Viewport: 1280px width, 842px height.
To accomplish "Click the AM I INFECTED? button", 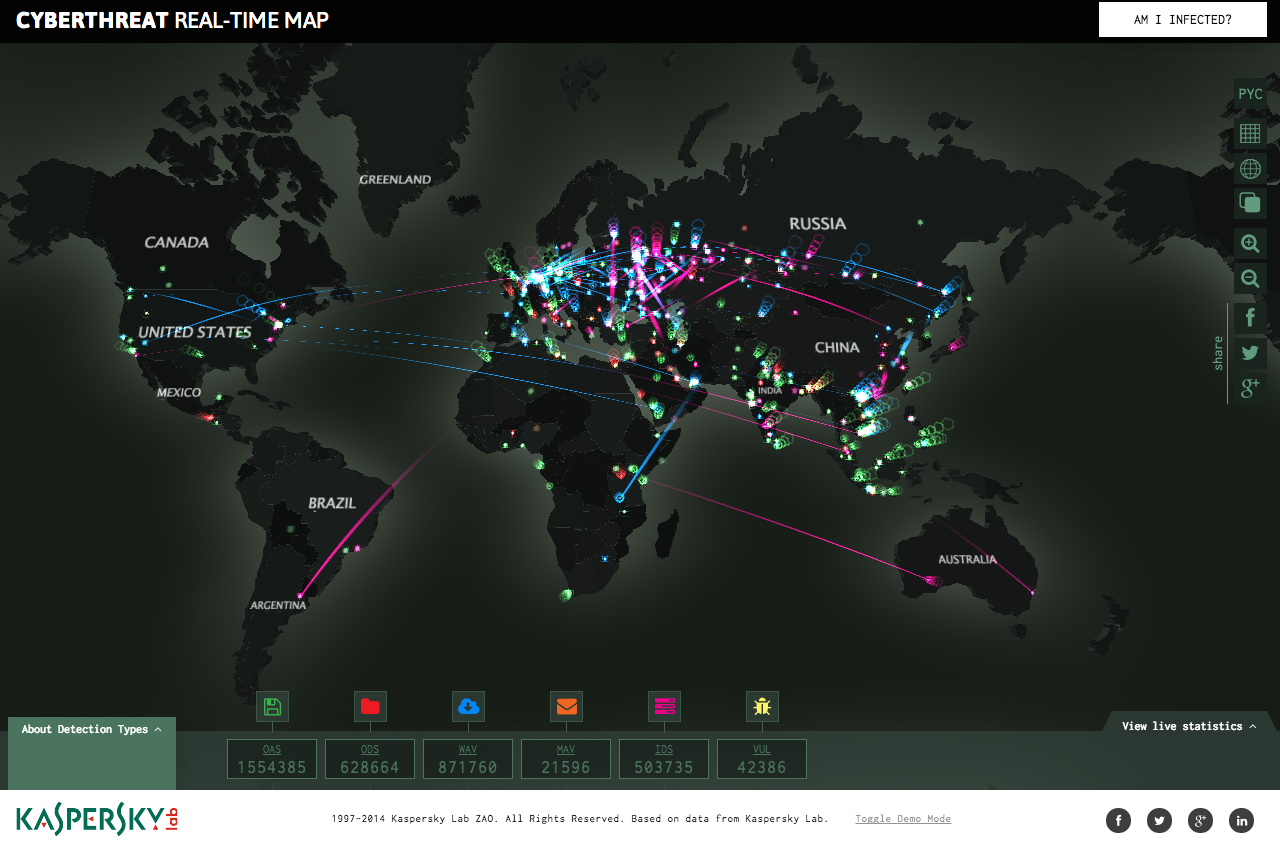I will (1183, 19).
